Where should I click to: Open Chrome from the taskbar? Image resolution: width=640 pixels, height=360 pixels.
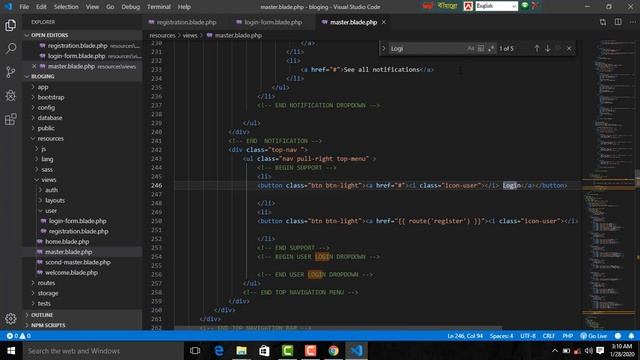click(x=333, y=351)
